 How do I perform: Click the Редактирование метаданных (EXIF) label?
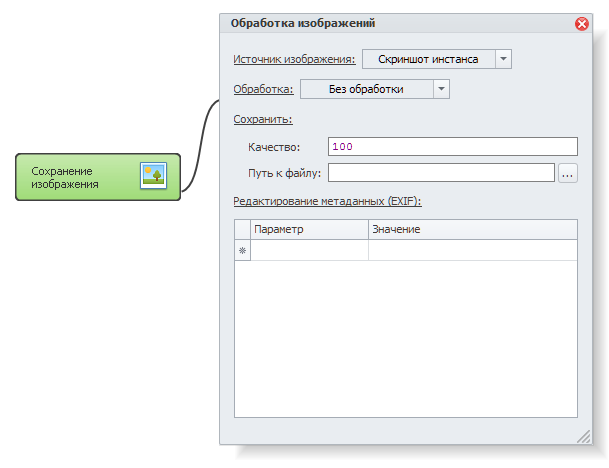point(327,201)
